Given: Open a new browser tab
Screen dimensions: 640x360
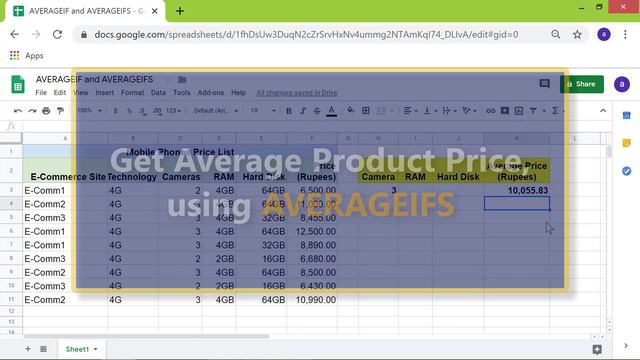Looking at the screenshot, I should 180,11.
